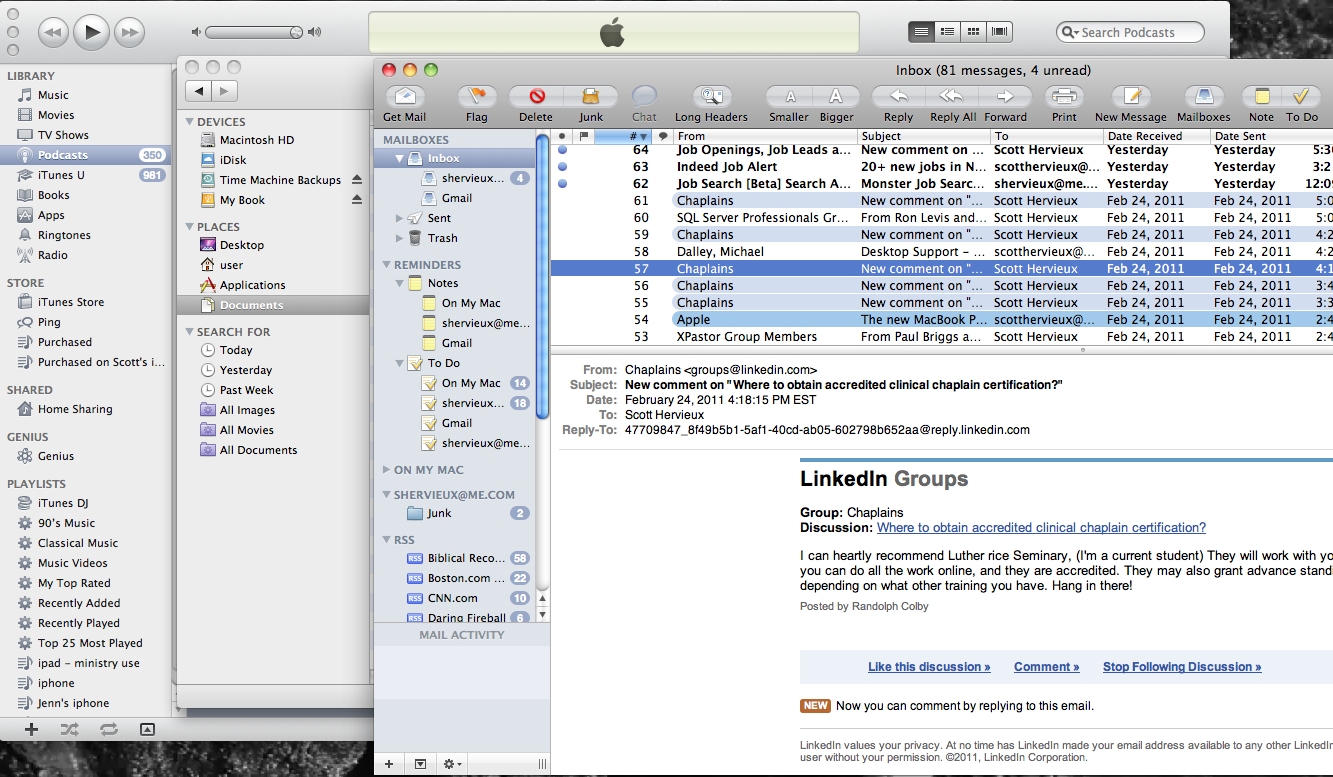Viewport: 1333px width, 777px height.
Task: Make text Bigger in Mail
Action: pos(837,97)
